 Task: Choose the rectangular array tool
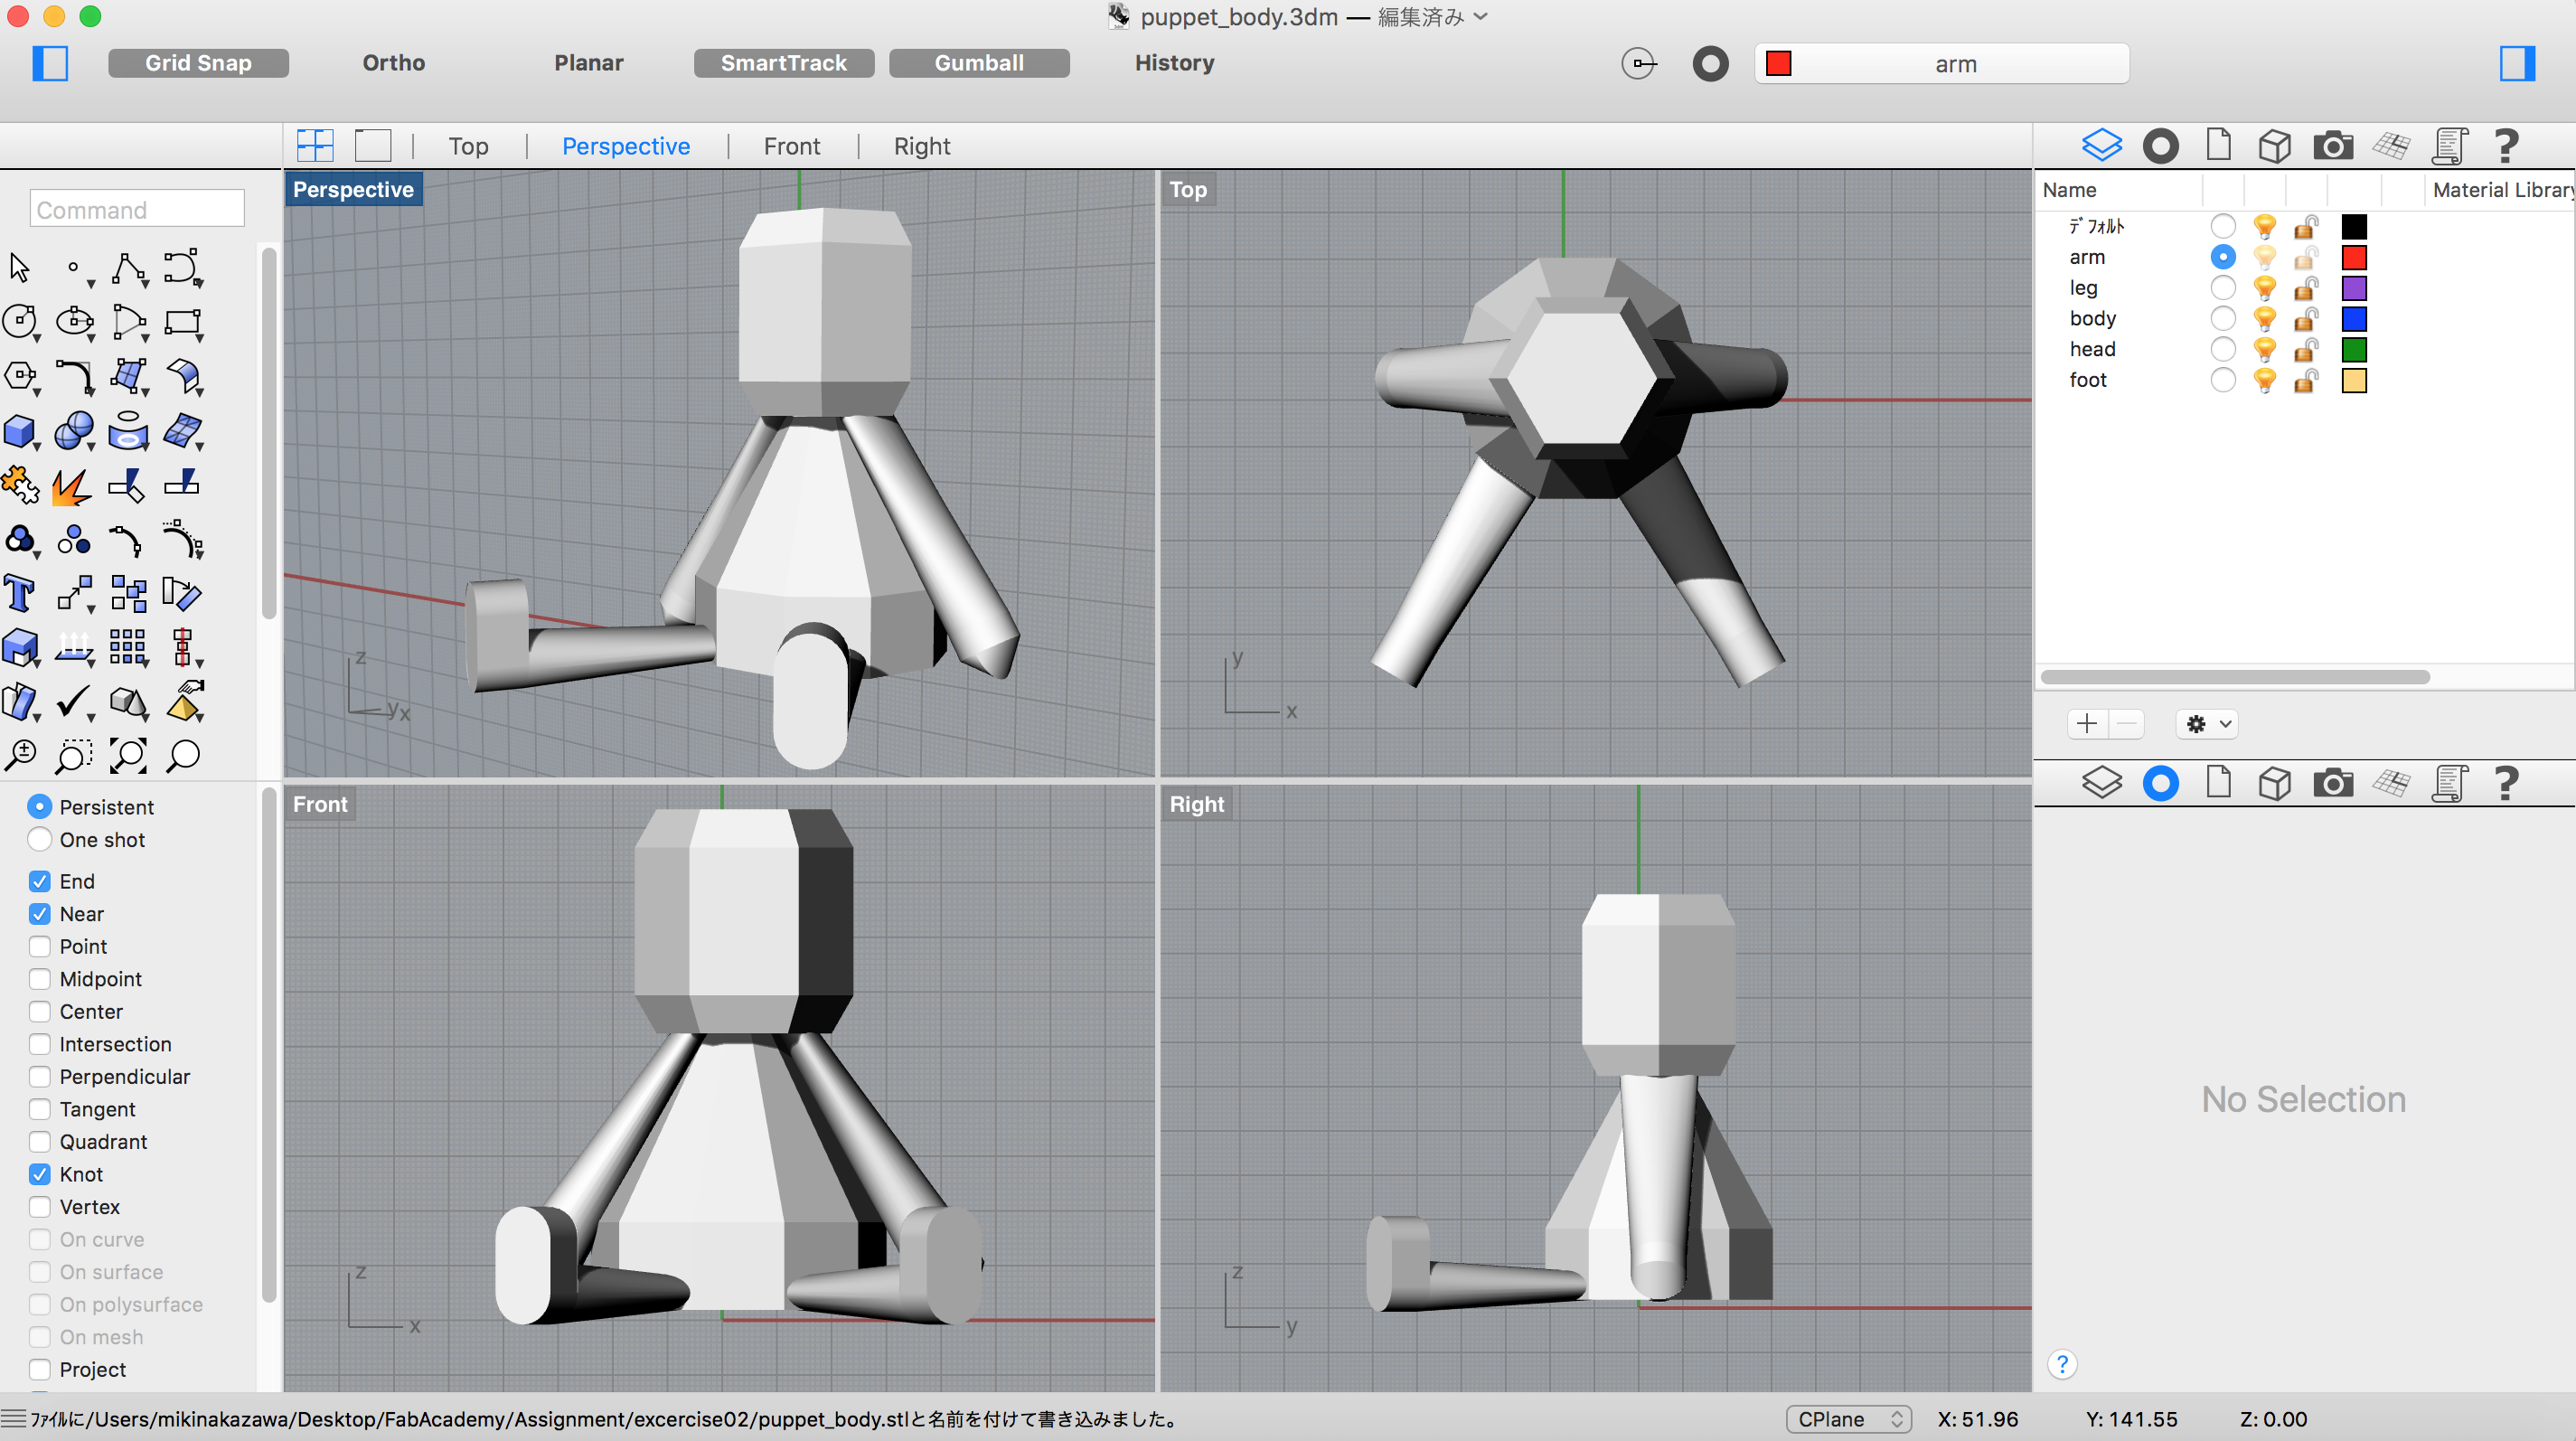tap(128, 648)
